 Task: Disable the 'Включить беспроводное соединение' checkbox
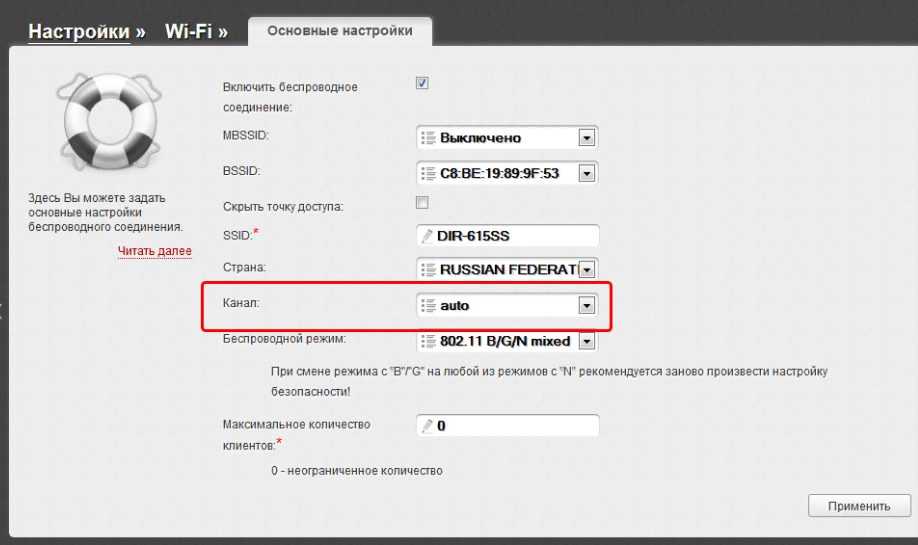point(422,84)
